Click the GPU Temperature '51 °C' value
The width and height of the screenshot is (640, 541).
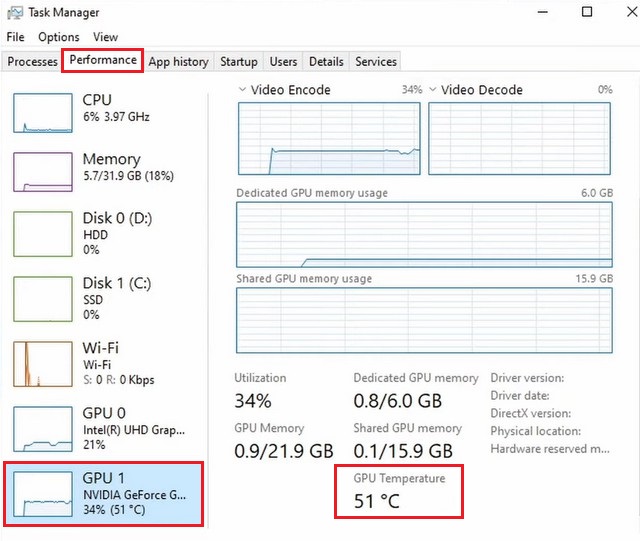(x=377, y=501)
